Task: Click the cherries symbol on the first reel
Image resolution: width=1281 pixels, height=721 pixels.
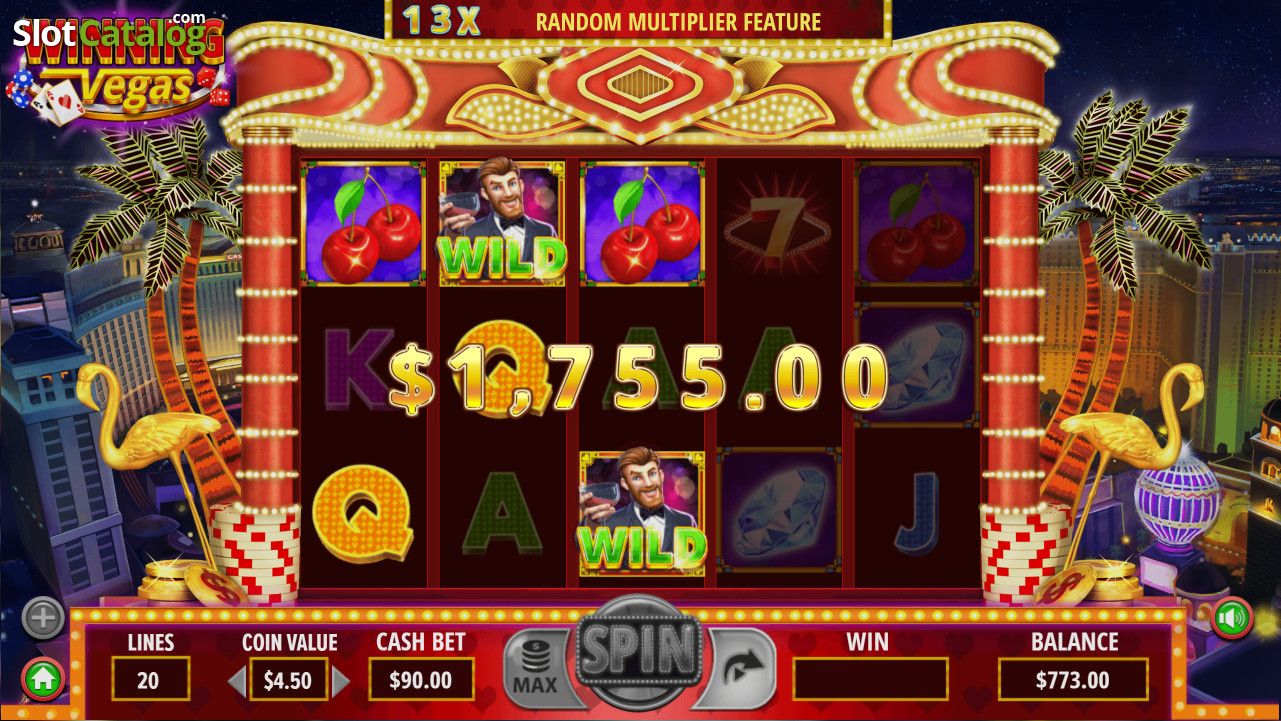Action: (x=363, y=223)
